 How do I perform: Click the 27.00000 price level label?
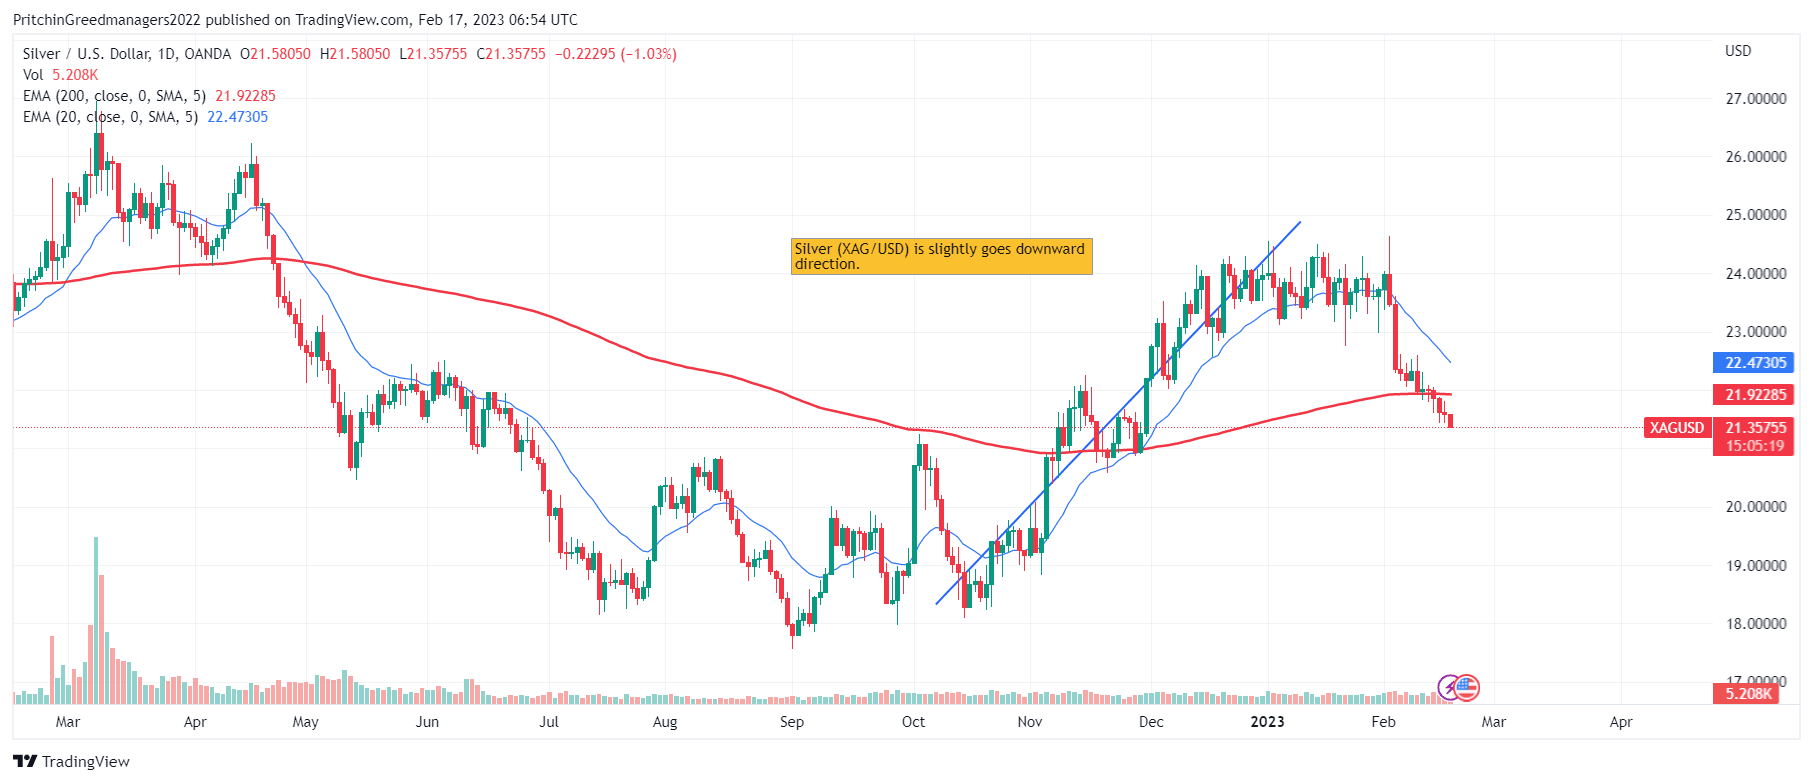1756,99
